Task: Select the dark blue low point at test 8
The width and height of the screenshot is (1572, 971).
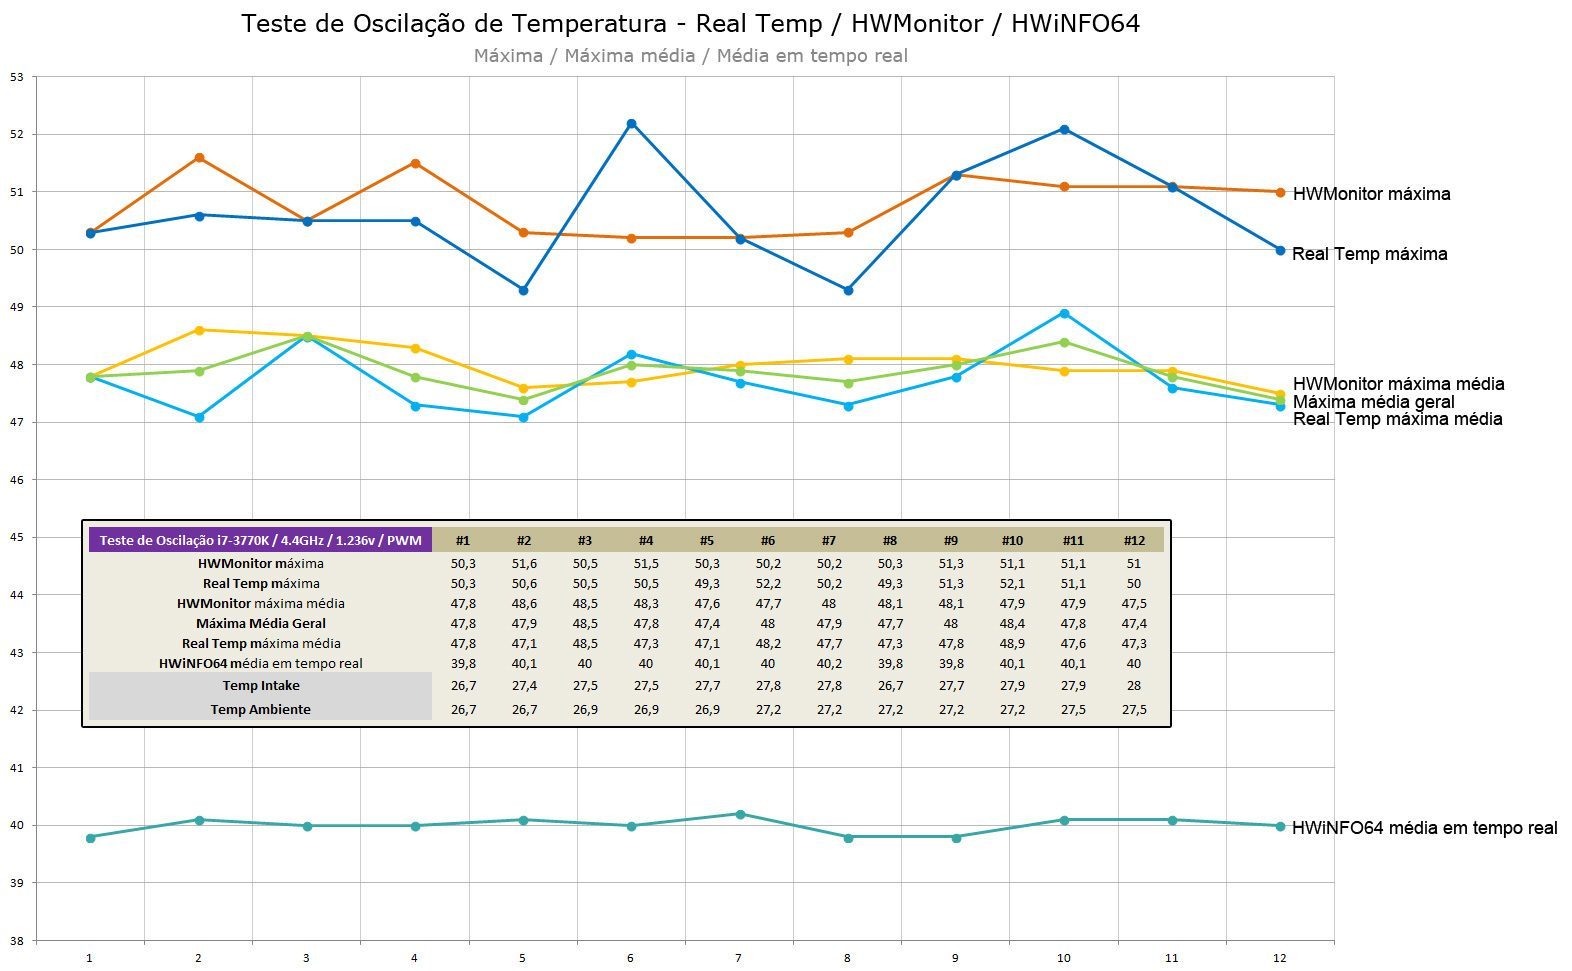Action: pyautogui.click(x=848, y=290)
